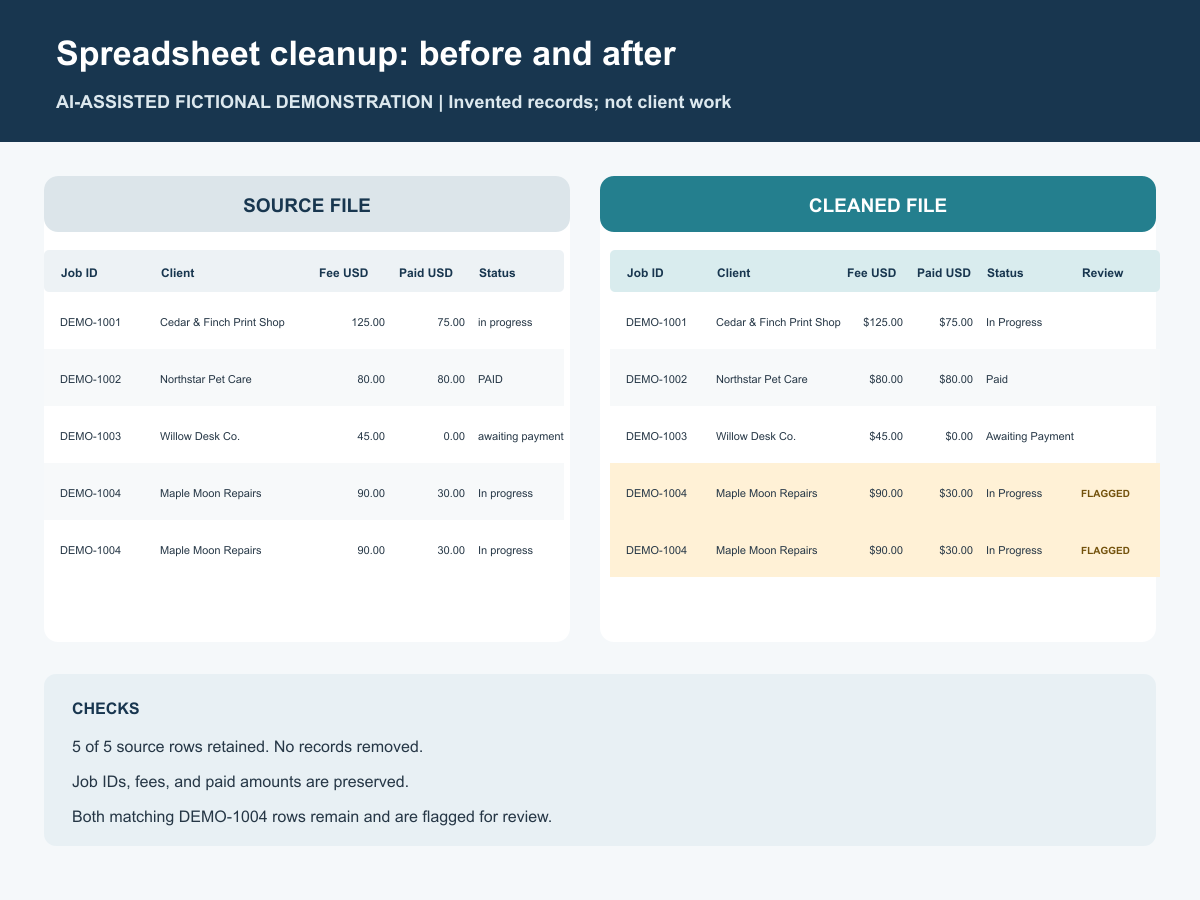Click the Fee USD column header in Cleaned File

pyautogui.click(x=872, y=273)
